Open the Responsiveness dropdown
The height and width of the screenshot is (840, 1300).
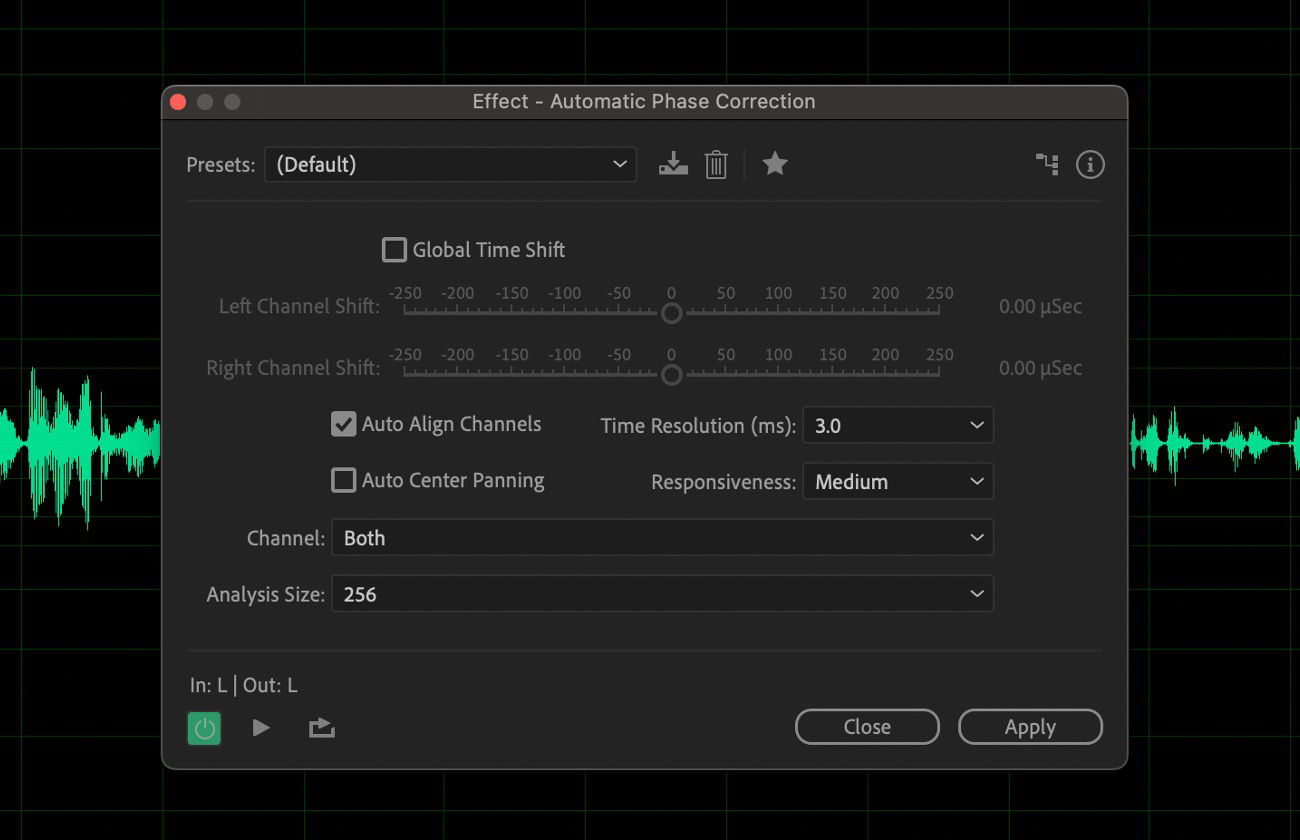[897, 481]
